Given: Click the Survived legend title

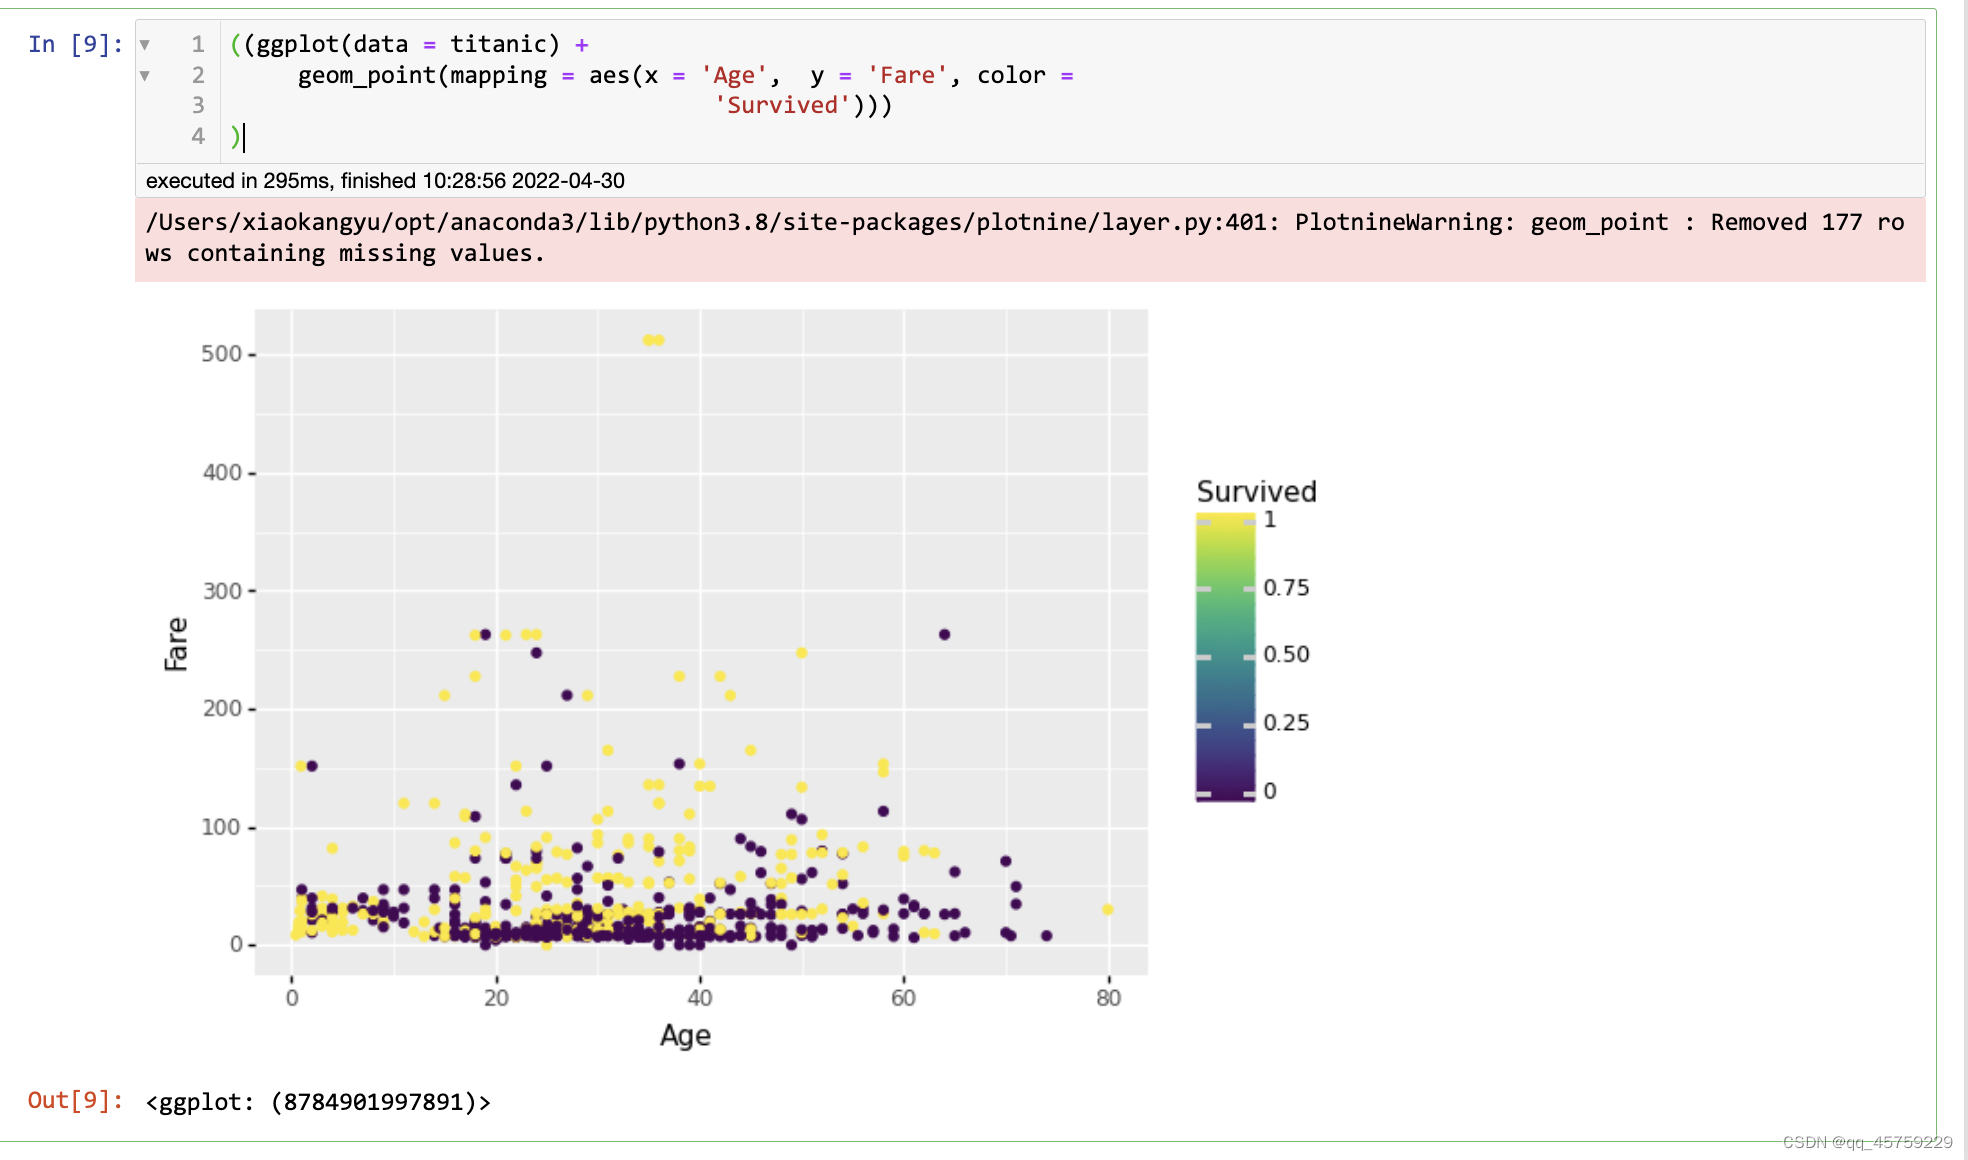Looking at the screenshot, I should tap(1256, 492).
